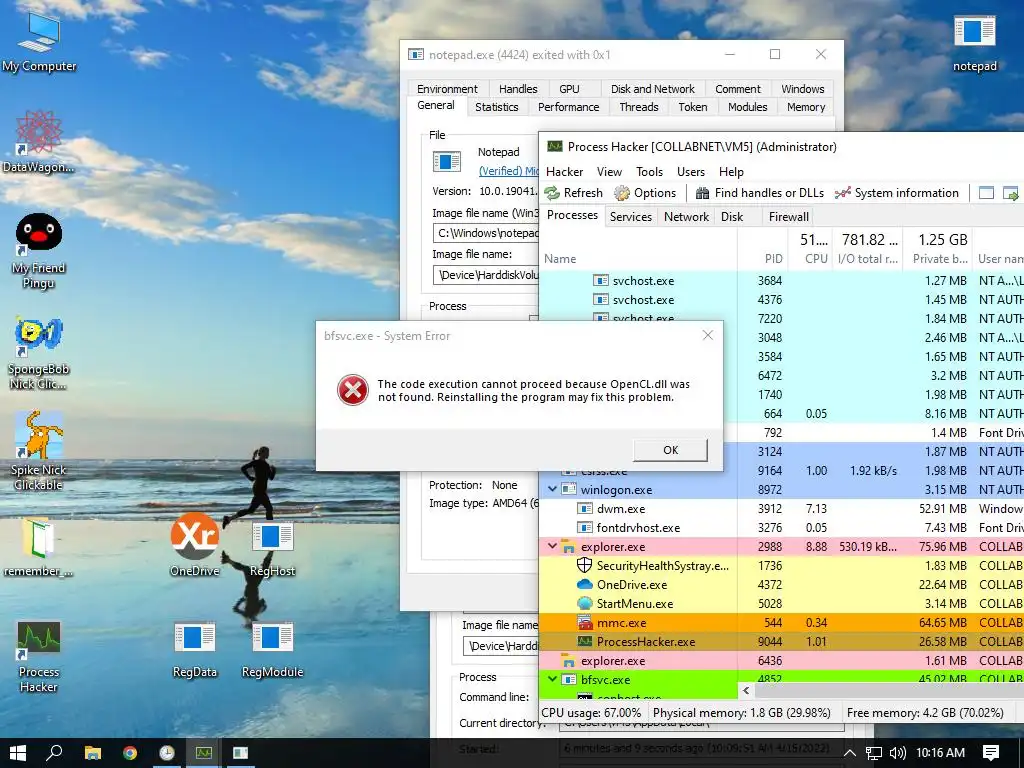This screenshot has width=1024, height=768.
Task: Select OneDrive.exe process row
Action: point(782,584)
